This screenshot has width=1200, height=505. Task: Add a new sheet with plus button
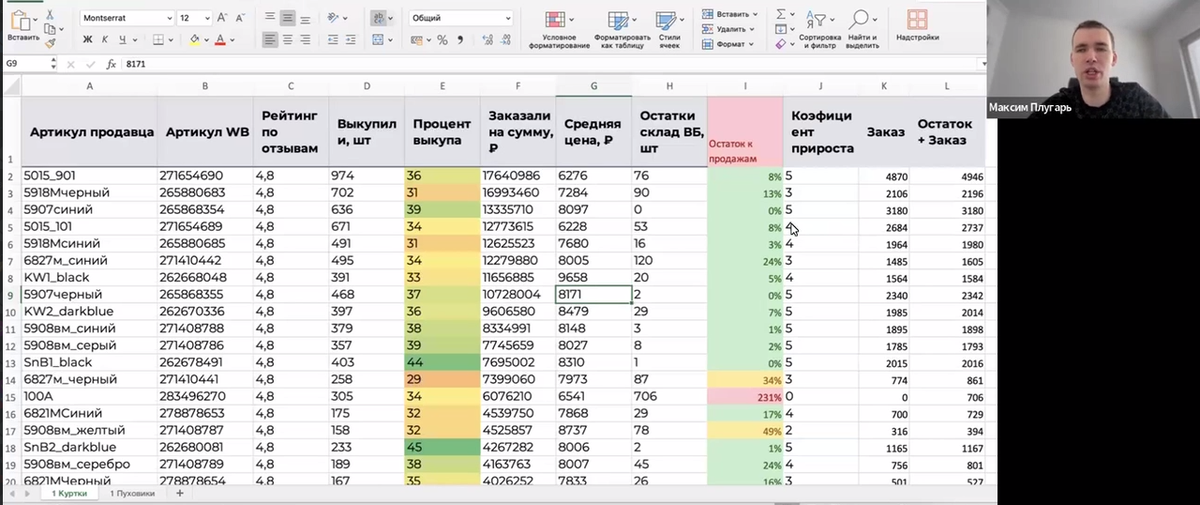coord(180,493)
